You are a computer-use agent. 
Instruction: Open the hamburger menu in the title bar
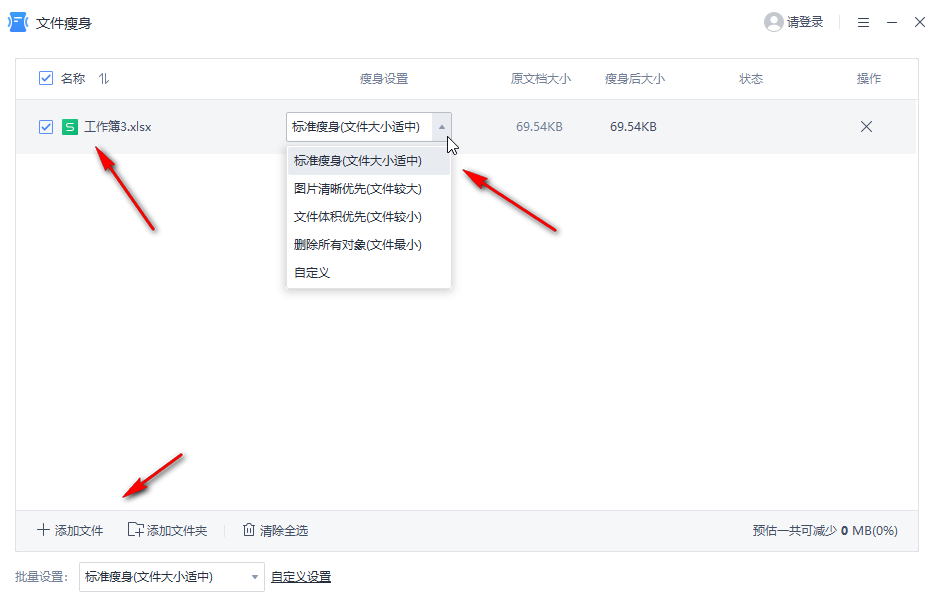863,21
